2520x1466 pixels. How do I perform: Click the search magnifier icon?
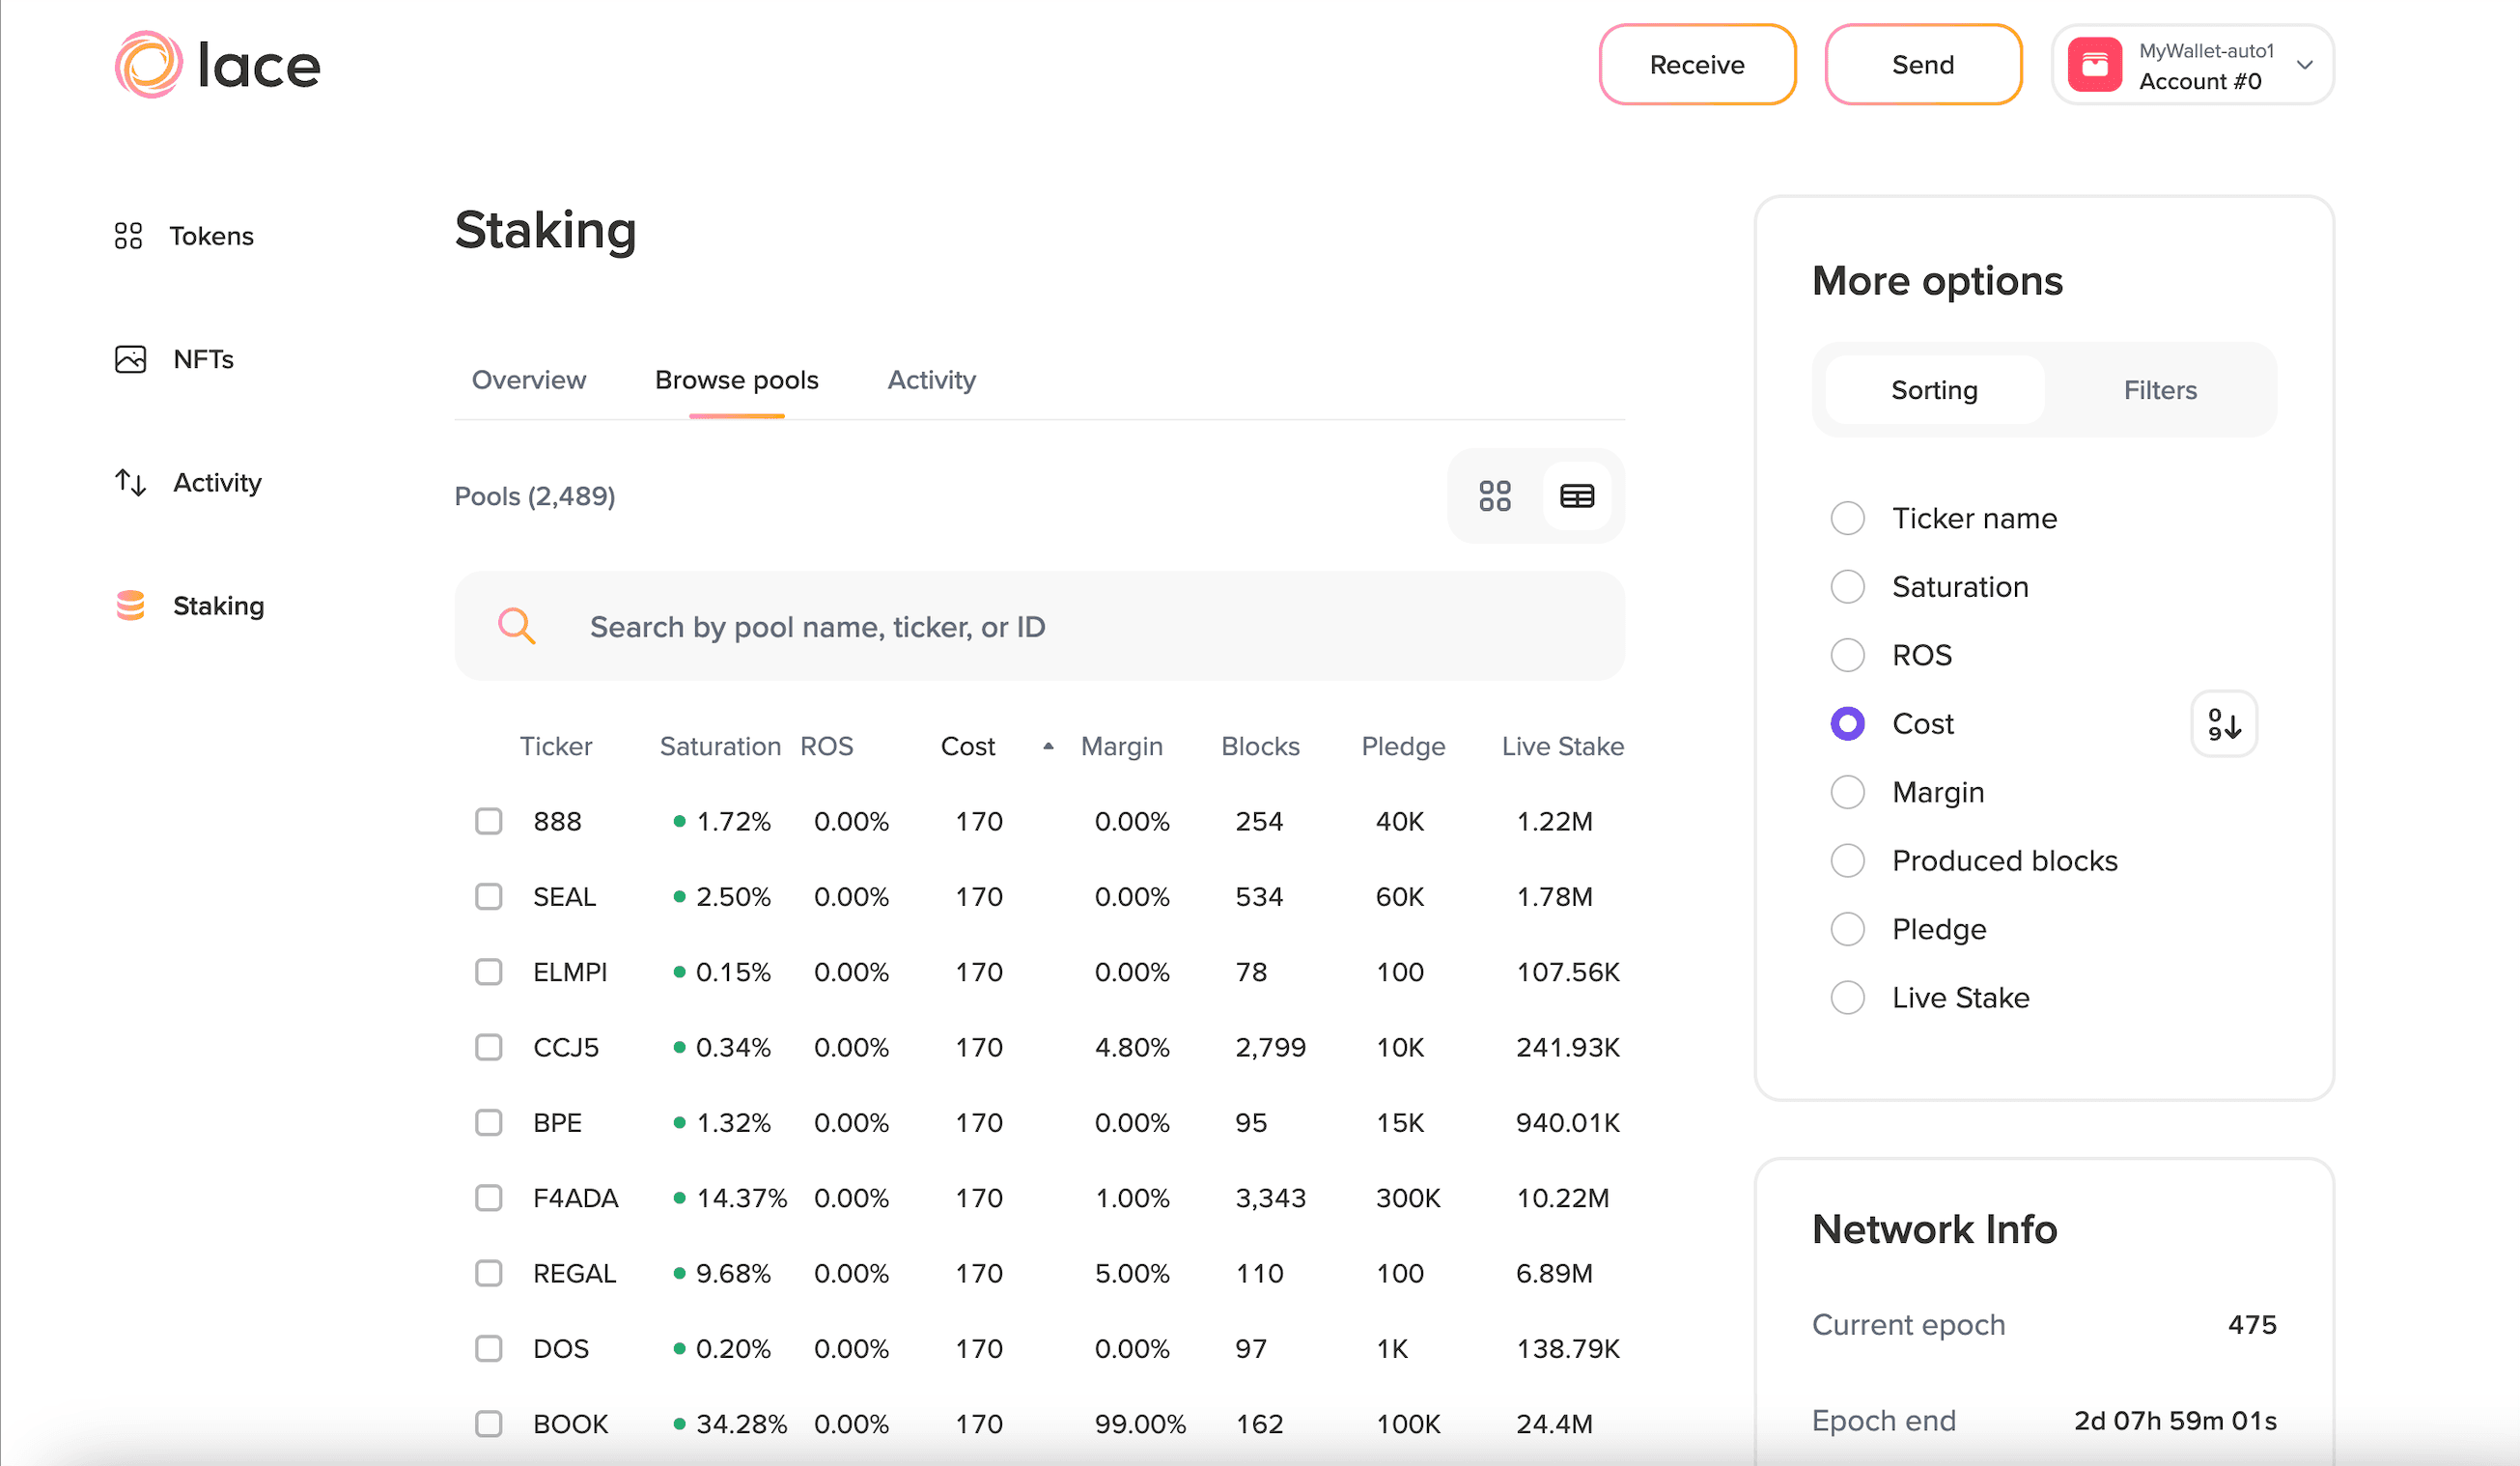(x=517, y=627)
